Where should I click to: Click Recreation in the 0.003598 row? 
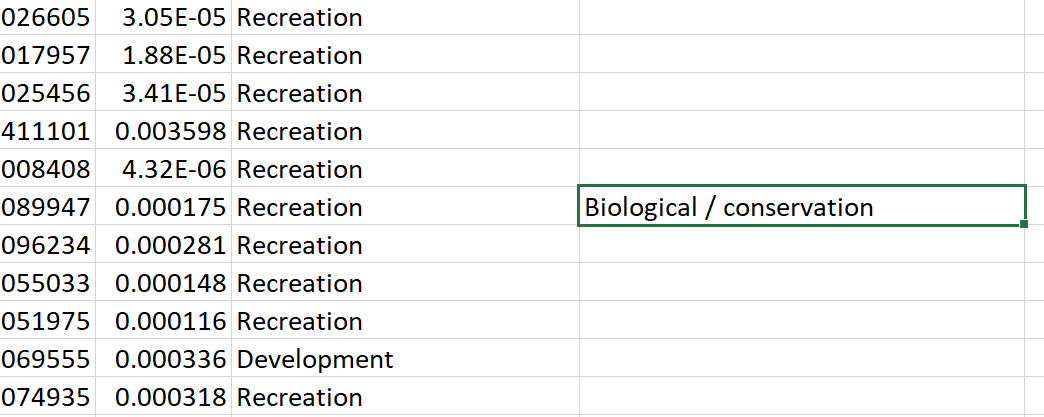(x=299, y=131)
